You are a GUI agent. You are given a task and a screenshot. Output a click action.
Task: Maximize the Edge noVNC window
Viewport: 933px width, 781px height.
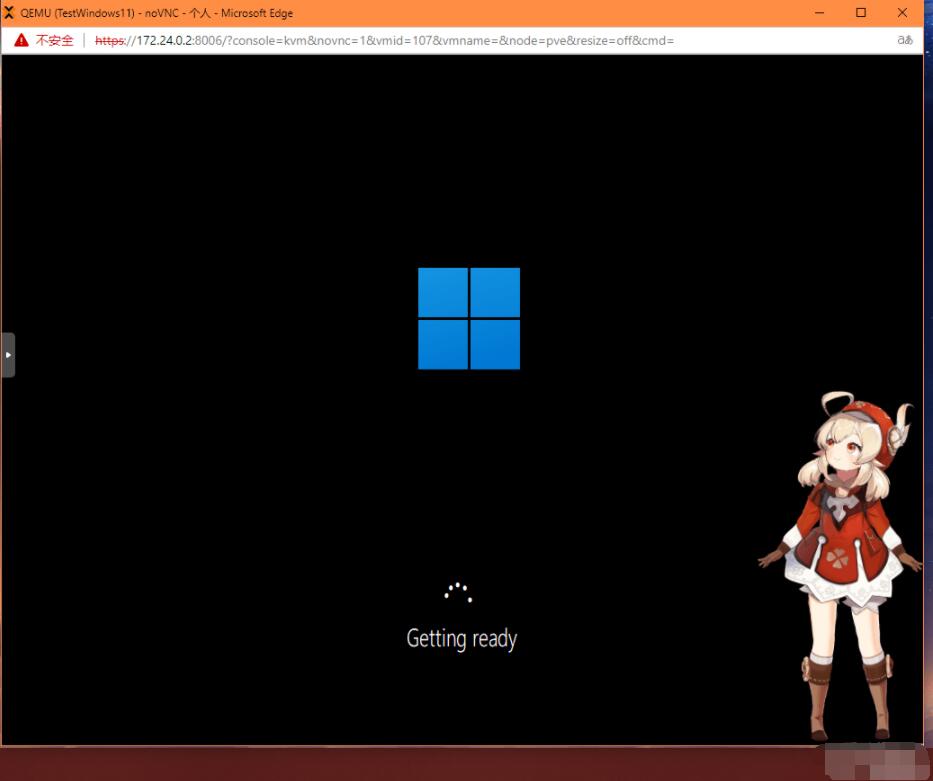[x=860, y=12]
